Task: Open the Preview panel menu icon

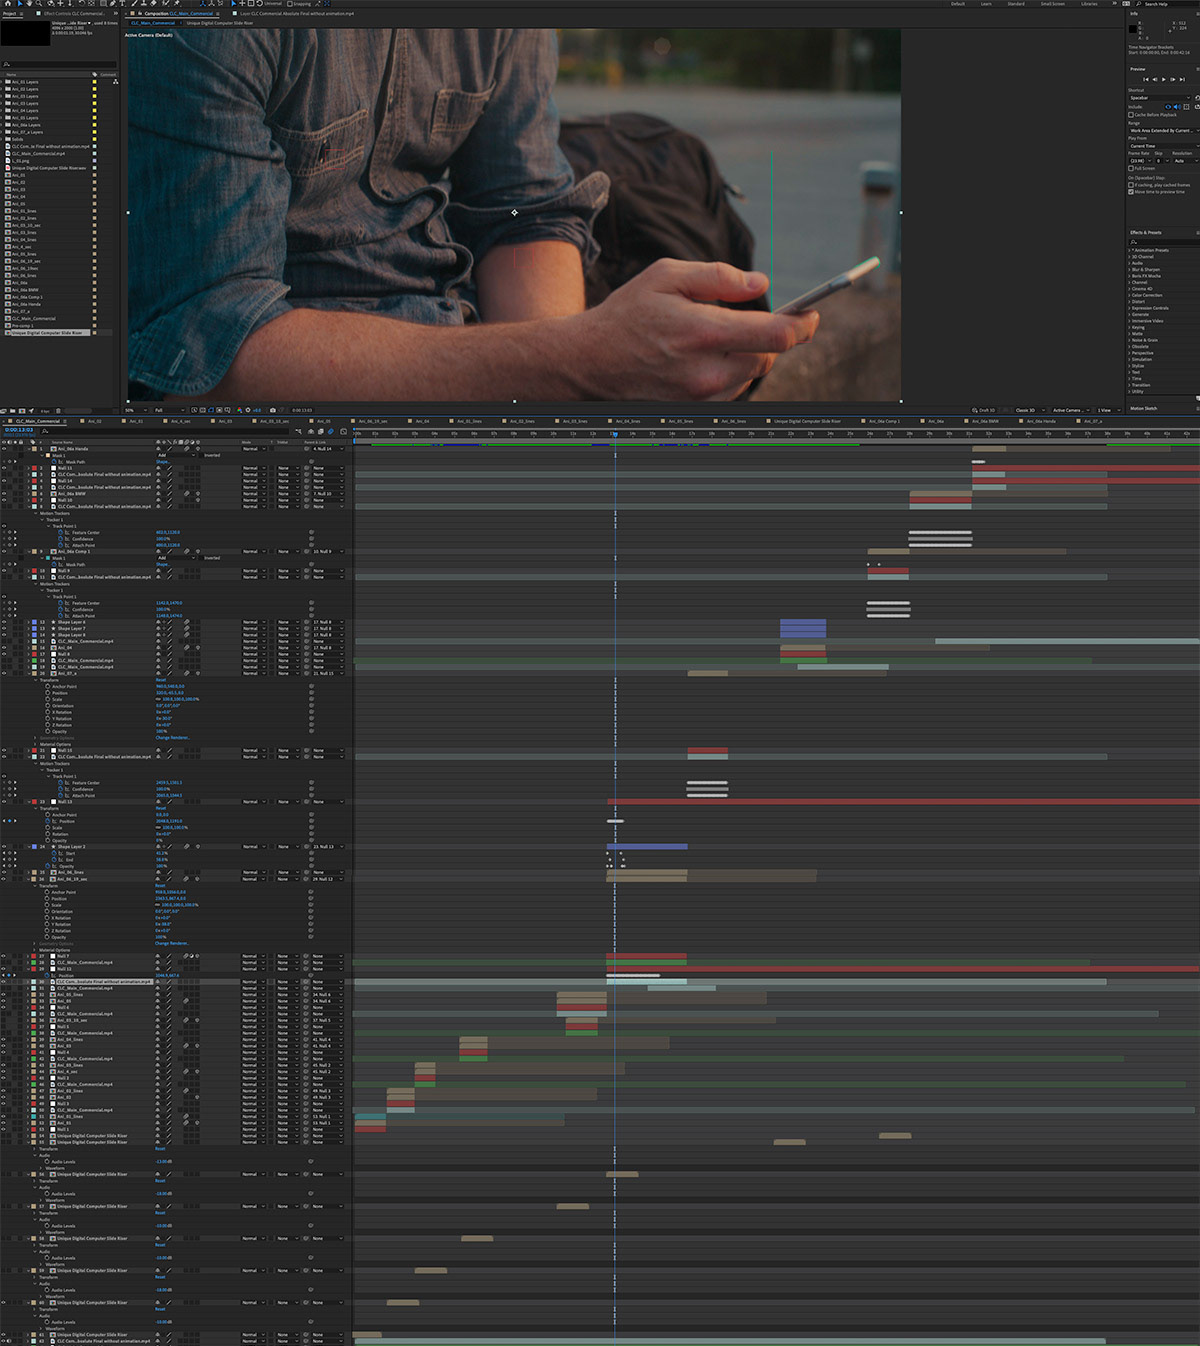Action: 1196,69
